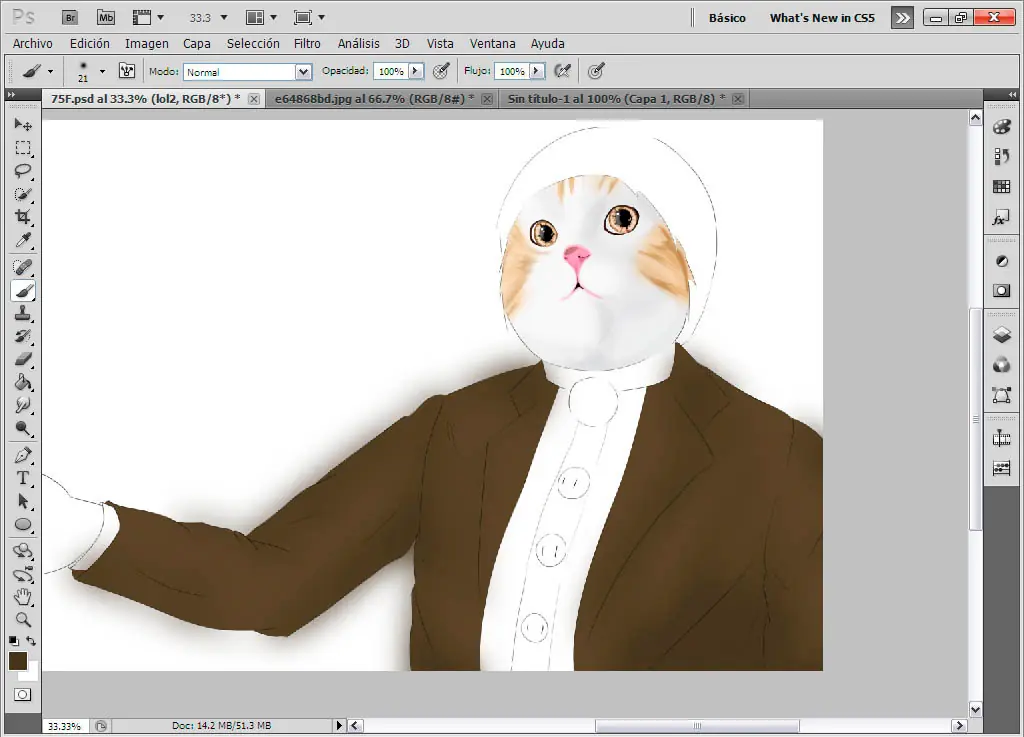Screen dimensions: 1024x737
Task: Launch Mini Bridge
Action: (x=106, y=18)
